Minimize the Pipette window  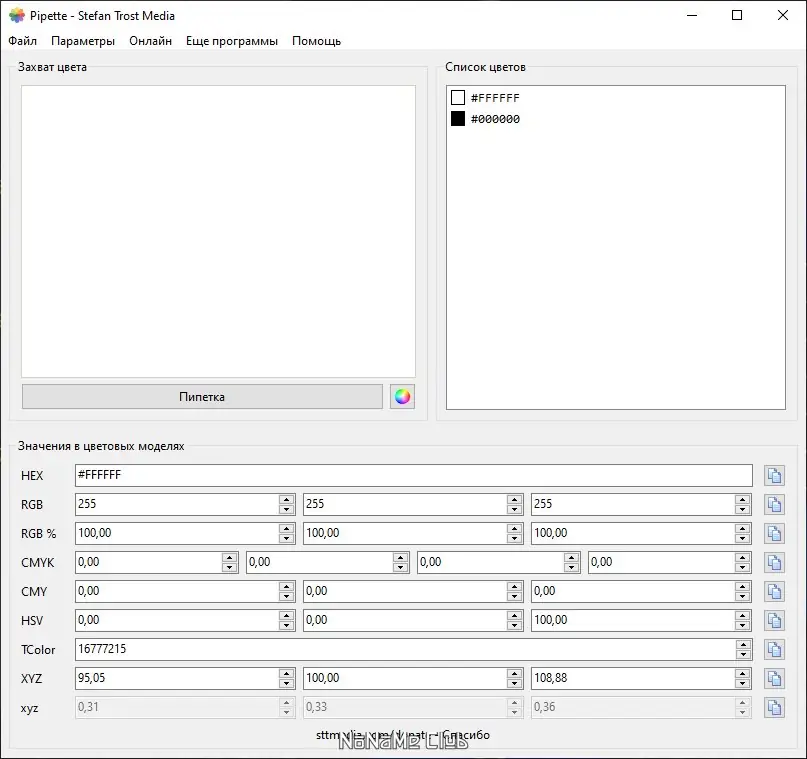click(692, 15)
